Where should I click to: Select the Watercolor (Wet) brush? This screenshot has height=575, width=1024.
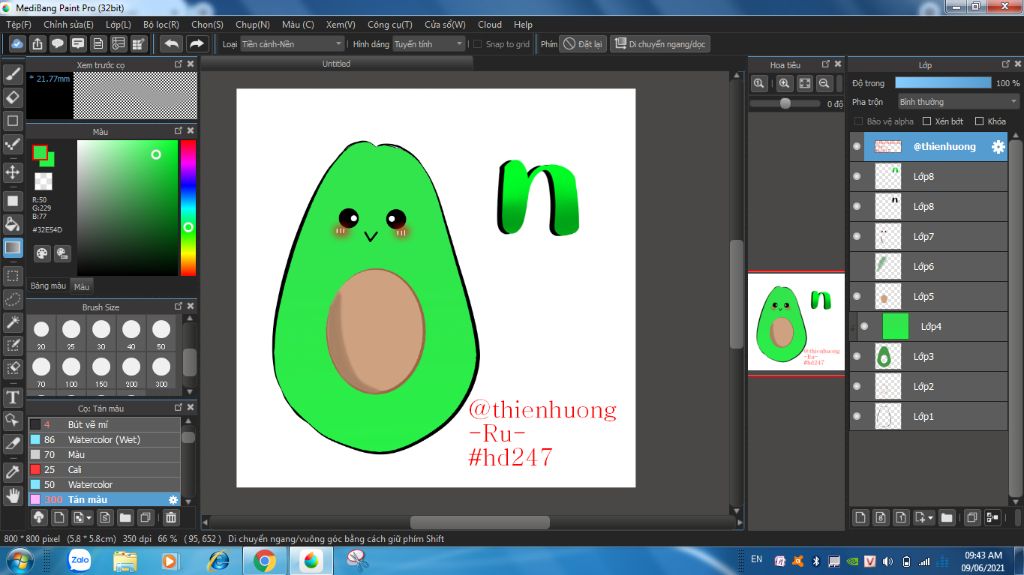104,440
